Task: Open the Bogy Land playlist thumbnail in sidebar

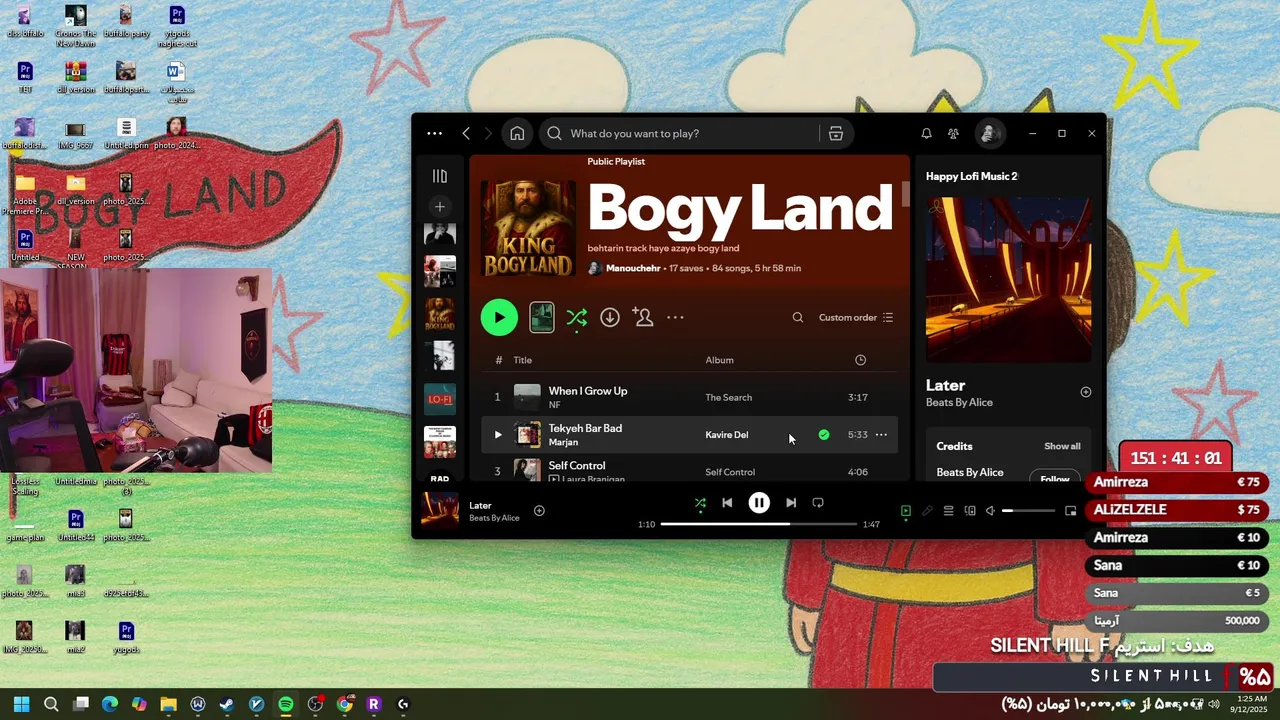Action: click(440, 314)
